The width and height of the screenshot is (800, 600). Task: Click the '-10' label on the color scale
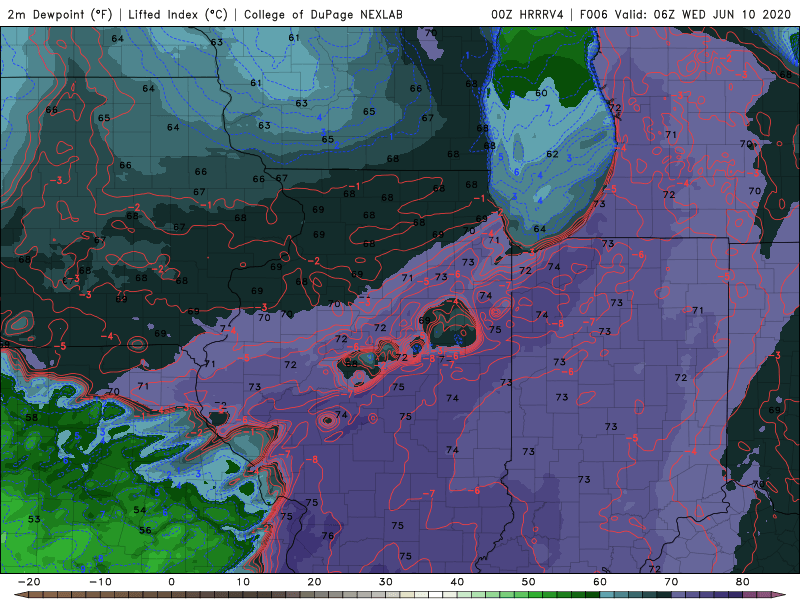(x=100, y=582)
